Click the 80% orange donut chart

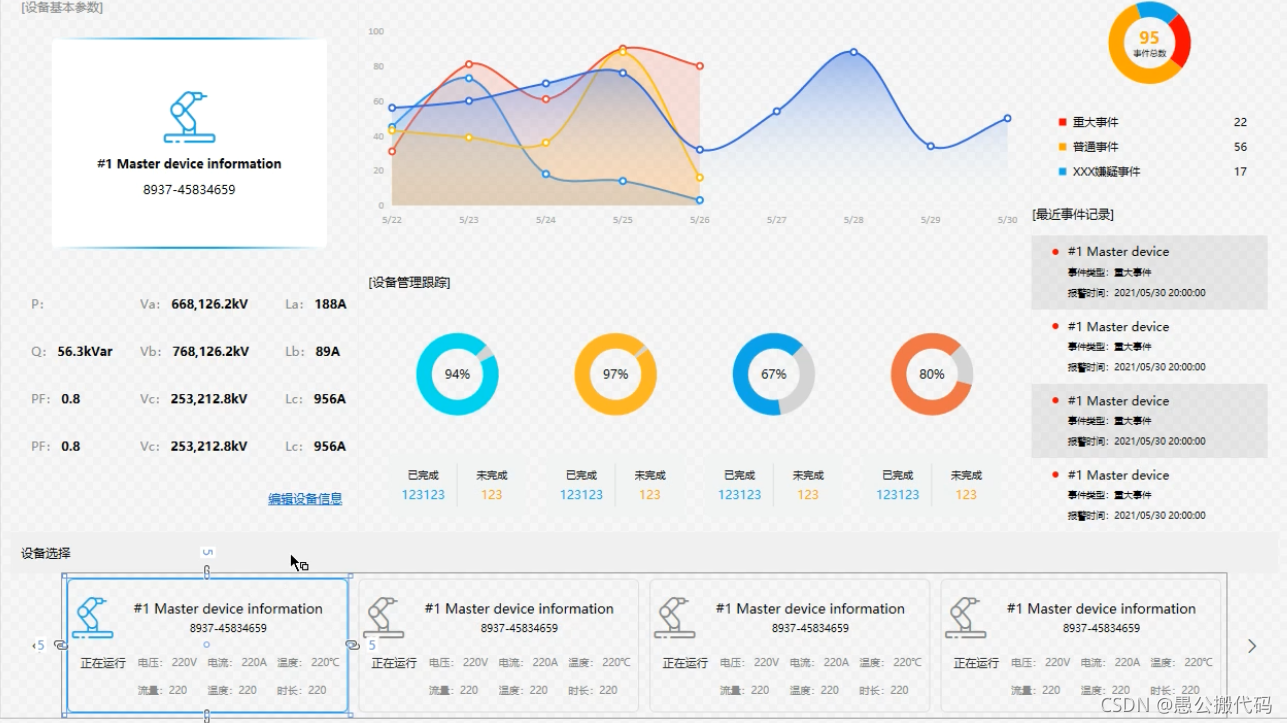tap(931, 374)
